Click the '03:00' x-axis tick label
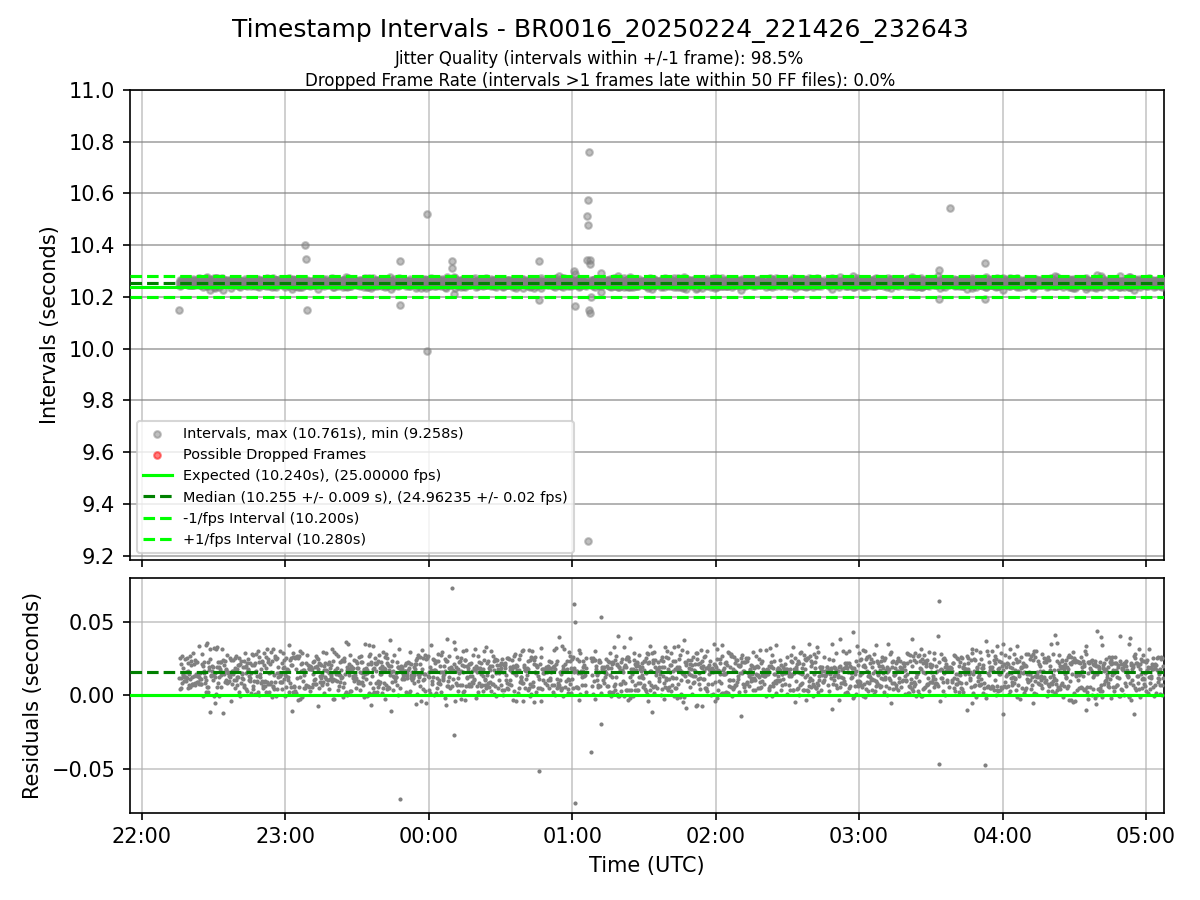1200x900 pixels. [x=859, y=834]
